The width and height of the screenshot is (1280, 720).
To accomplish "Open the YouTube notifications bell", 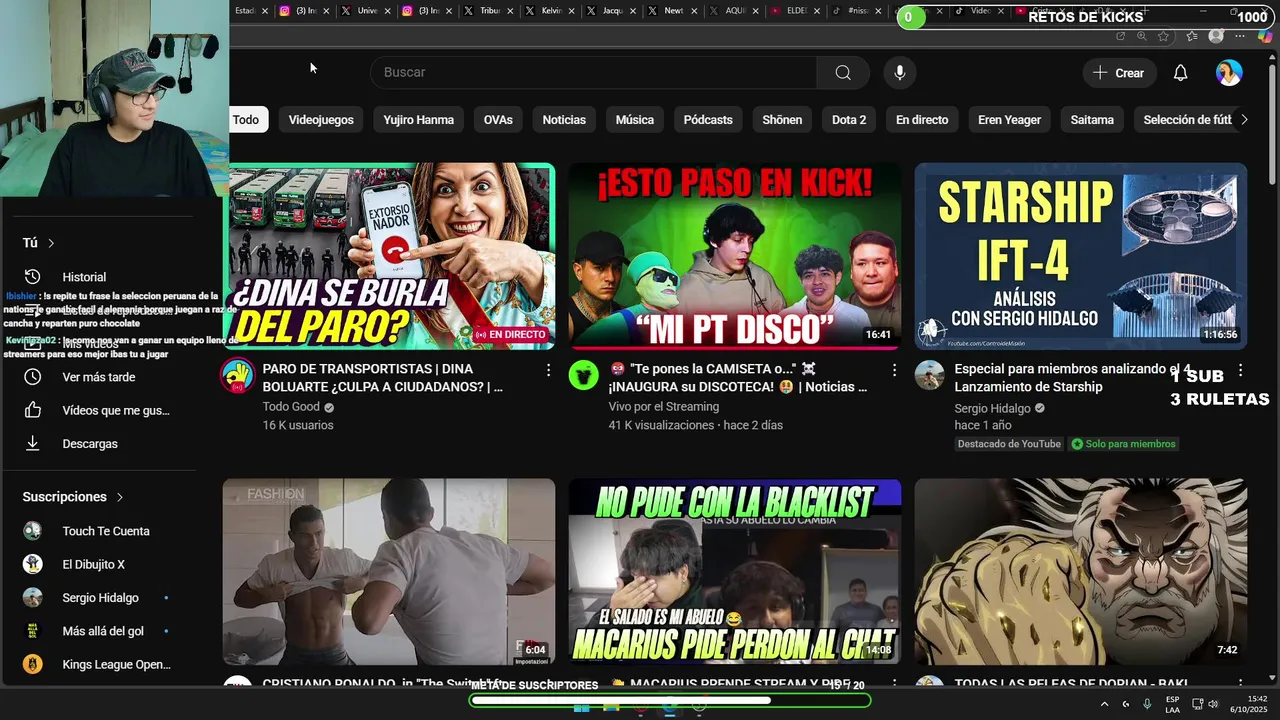I will pos(1180,73).
